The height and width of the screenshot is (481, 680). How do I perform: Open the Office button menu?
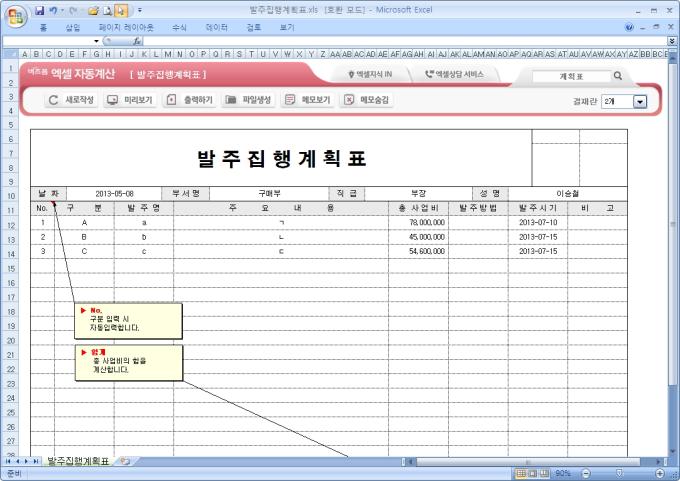pos(16,17)
